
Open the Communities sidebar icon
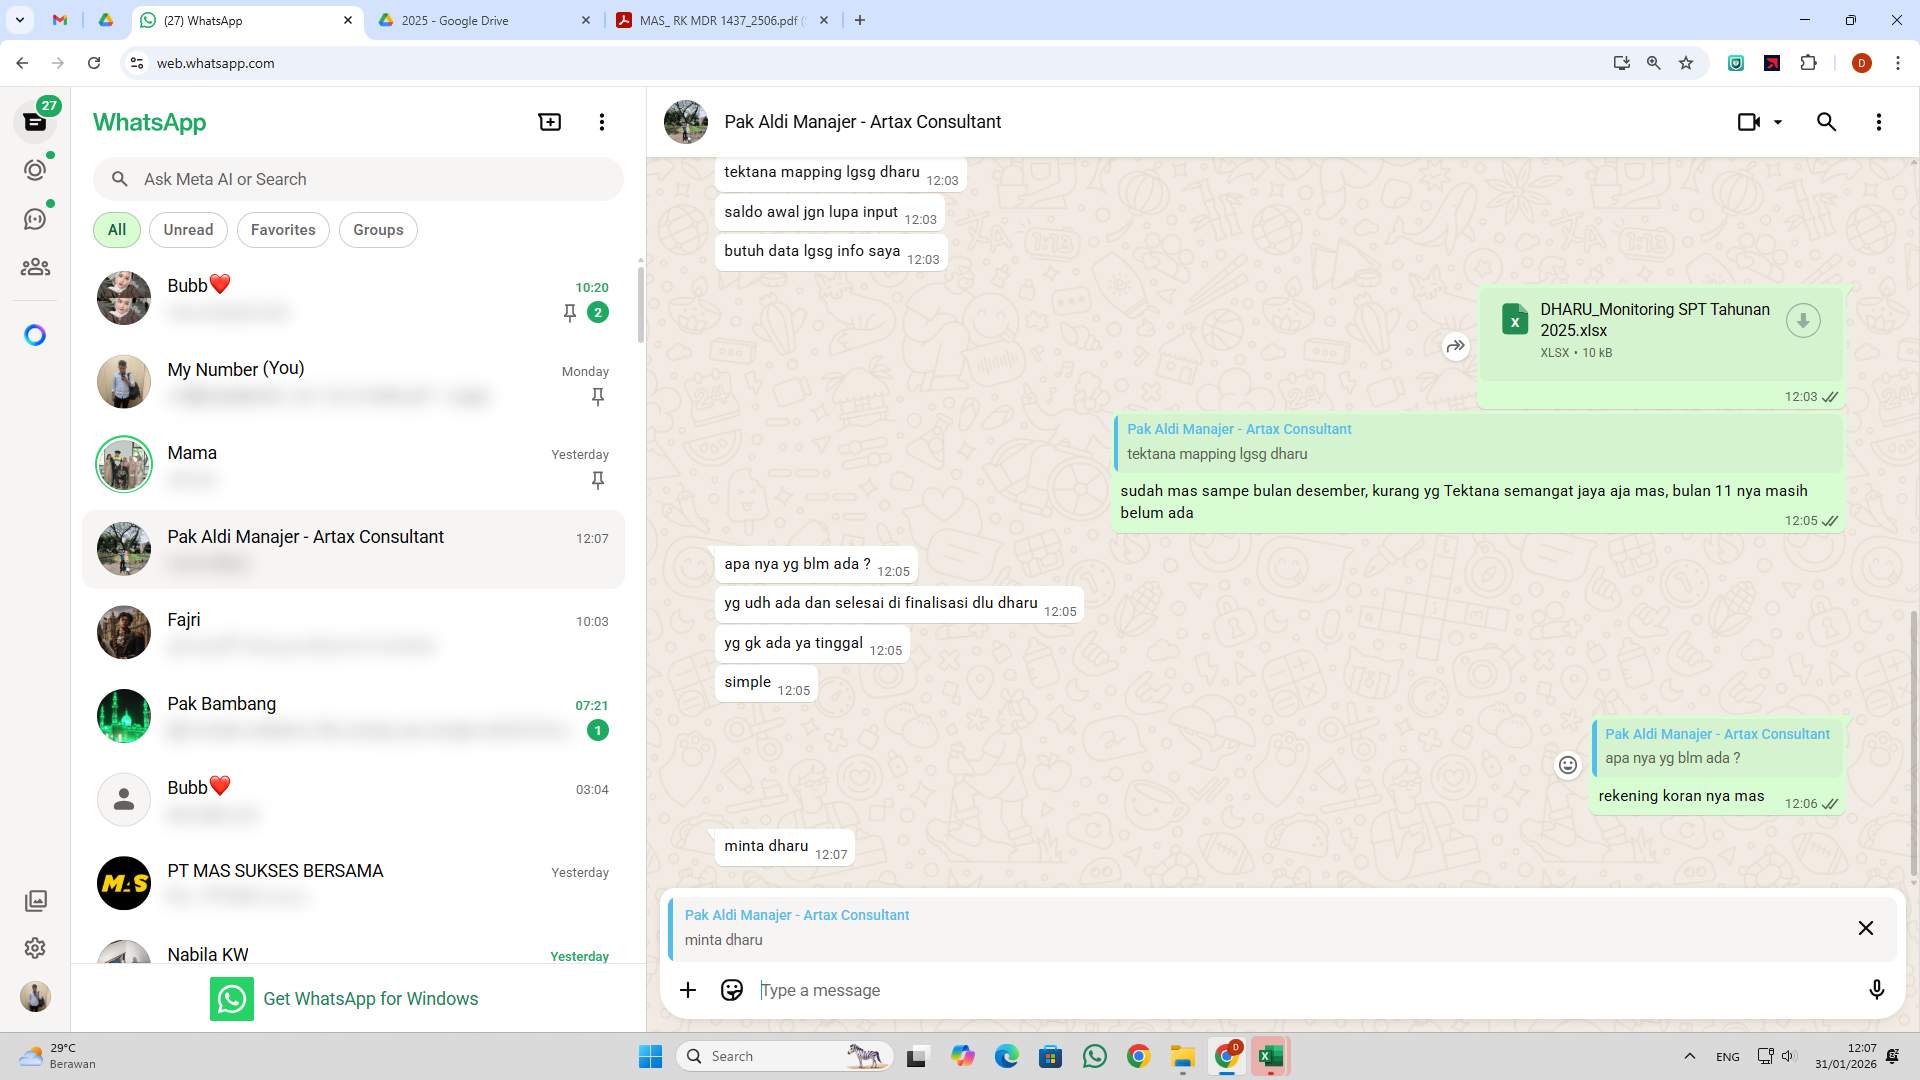pyautogui.click(x=35, y=266)
